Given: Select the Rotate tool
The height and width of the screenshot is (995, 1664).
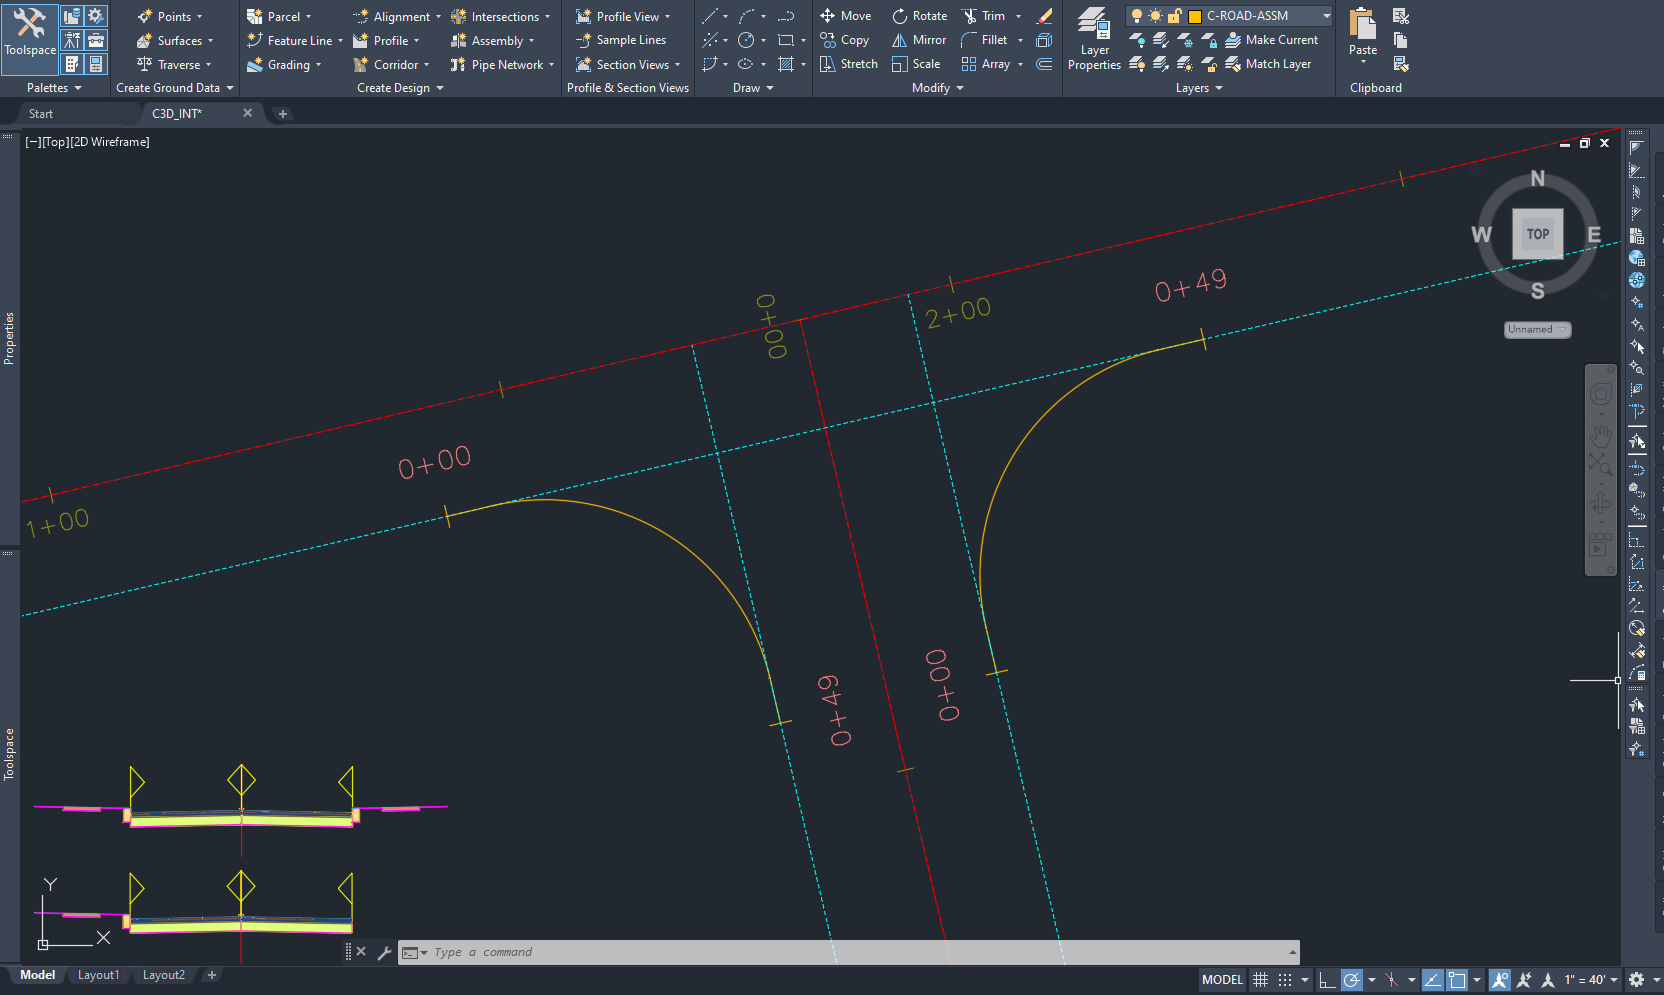Looking at the screenshot, I should coord(919,16).
